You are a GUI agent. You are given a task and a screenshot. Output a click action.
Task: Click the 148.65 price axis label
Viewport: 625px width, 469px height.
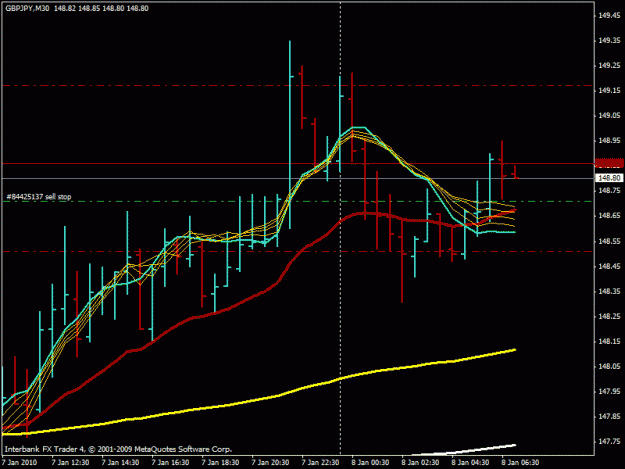609,216
